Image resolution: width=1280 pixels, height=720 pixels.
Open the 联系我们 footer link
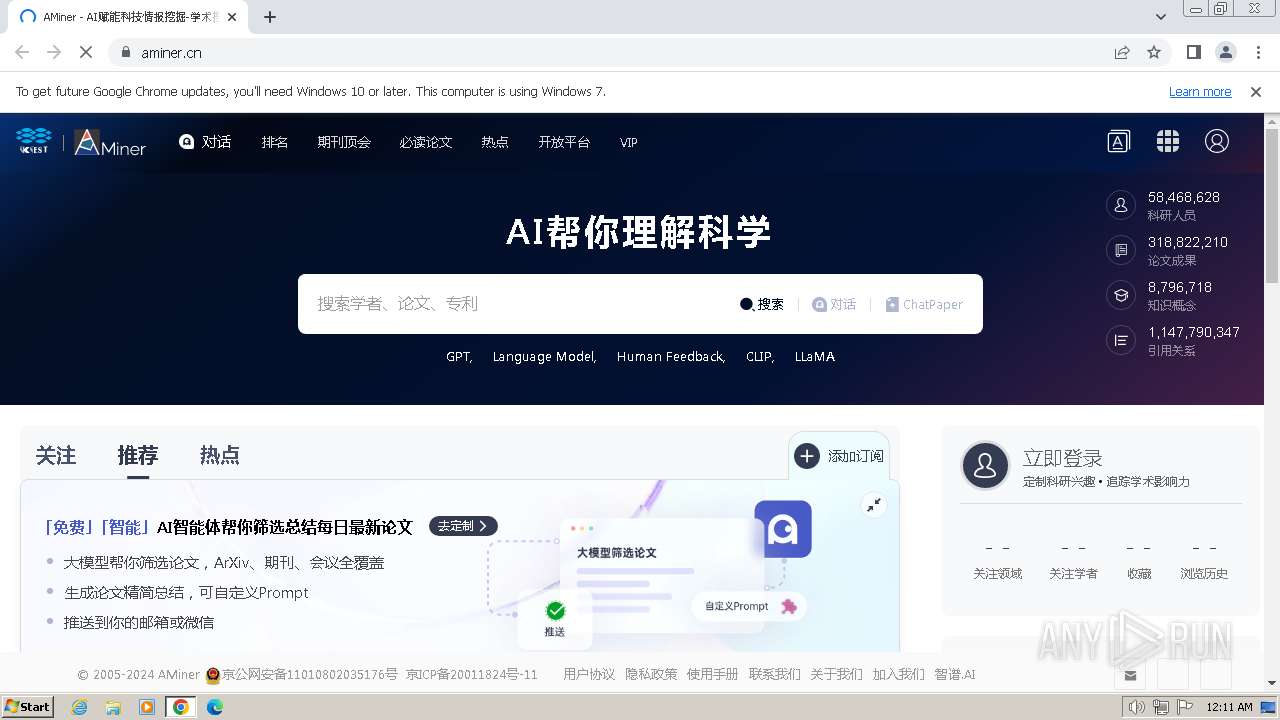[775, 674]
